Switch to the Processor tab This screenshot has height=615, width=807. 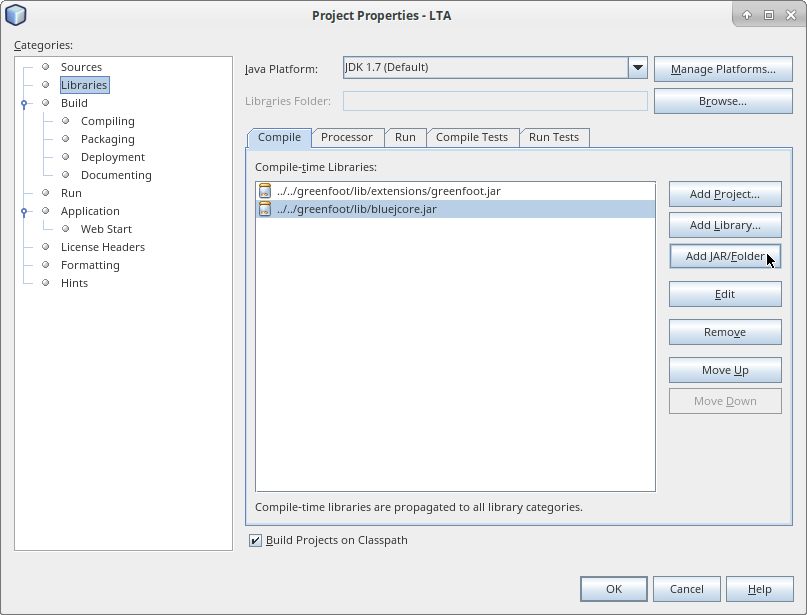pyautogui.click(x=346, y=137)
